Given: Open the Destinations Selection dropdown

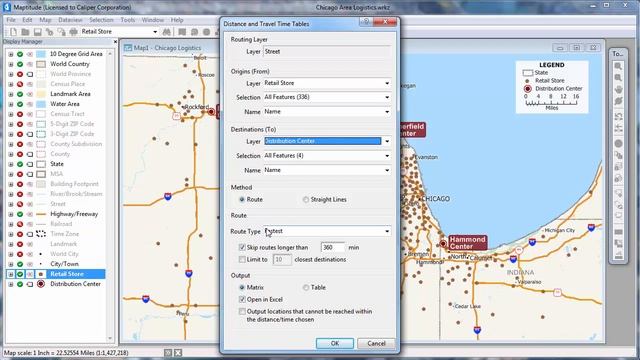Looking at the screenshot, I should tap(387, 156).
